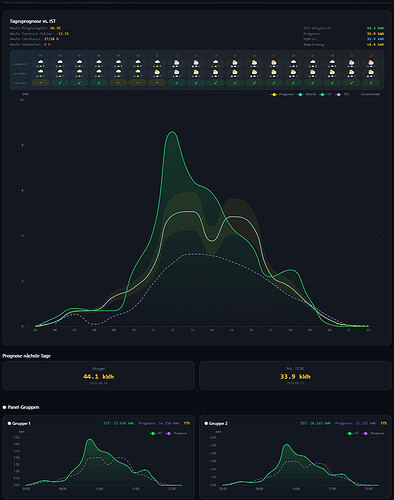Toggle the green IST series in main legend
The height and width of the screenshot is (500, 394).
(x=325, y=94)
